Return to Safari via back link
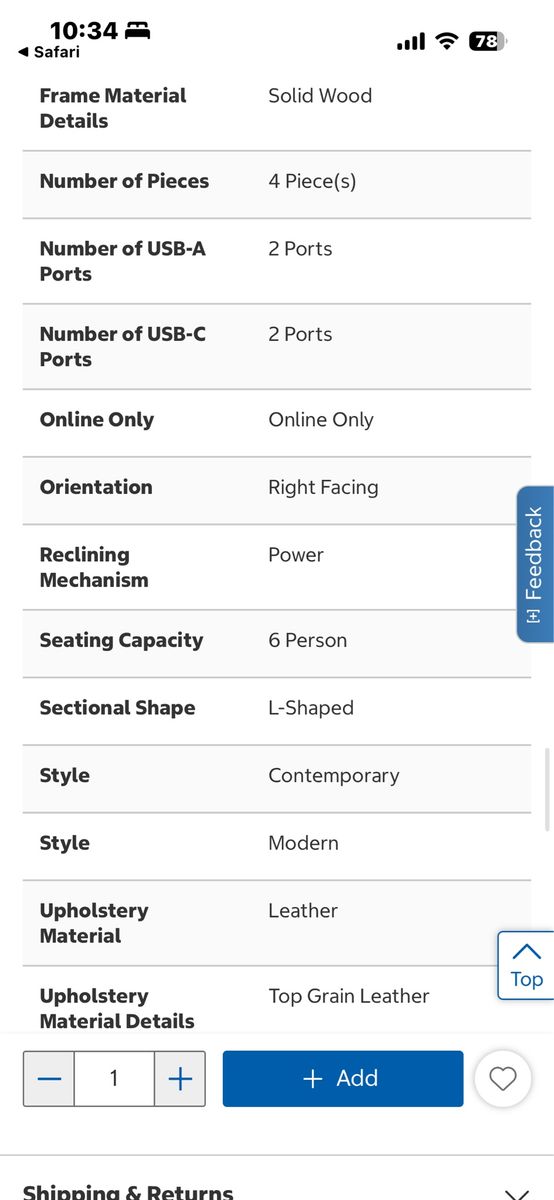Viewport: 554px width, 1200px height. pos(49,52)
